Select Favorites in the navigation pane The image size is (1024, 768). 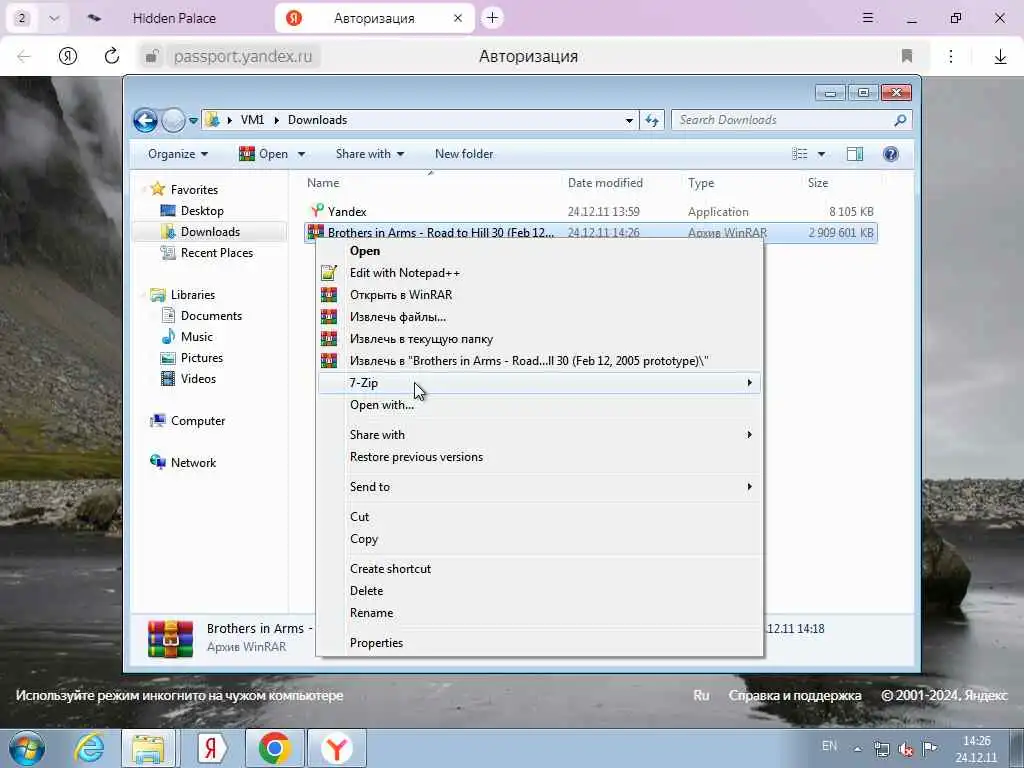(x=194, y=189)
